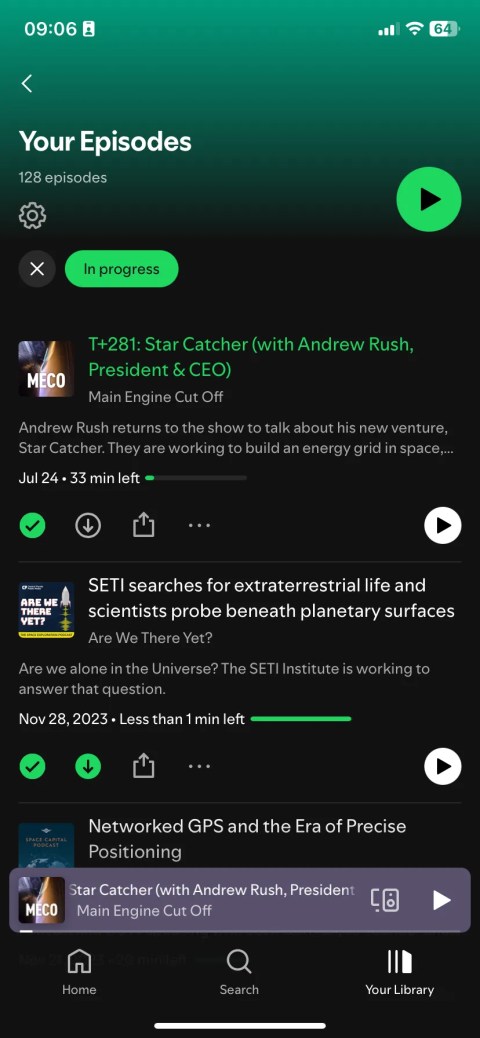This screenshot has height=1038, width=480.
Task: Tap MECO artwork in mini player
Action: (x=42, y=900)
